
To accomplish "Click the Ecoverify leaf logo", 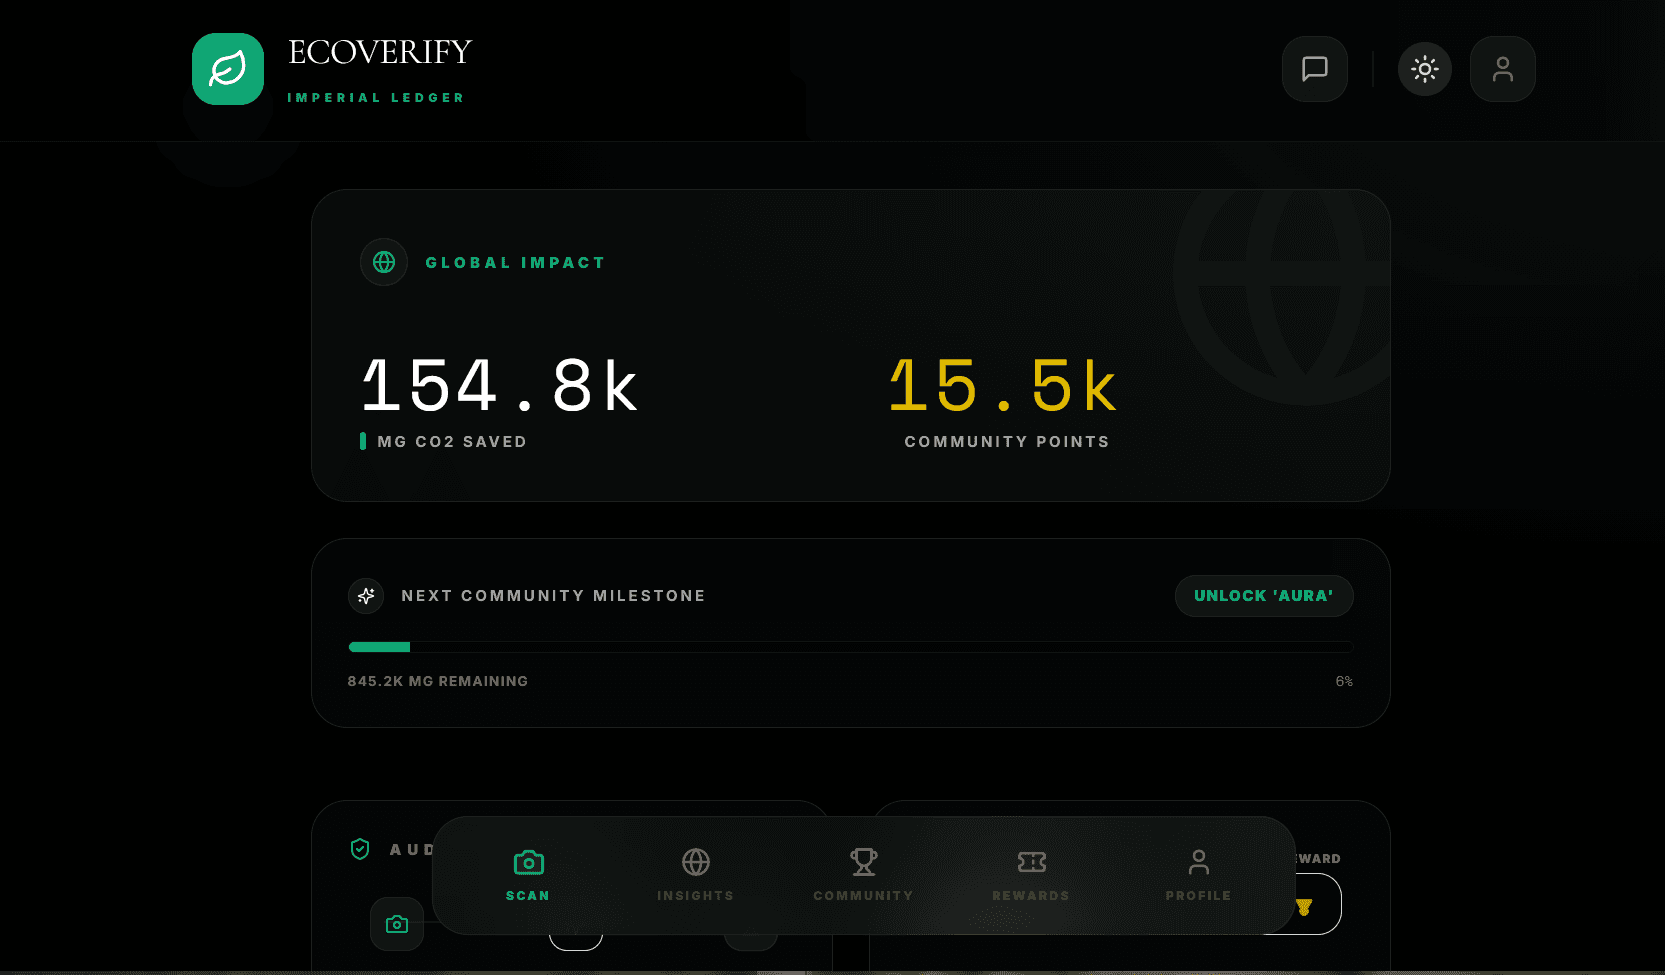I will (x=227, y=68).
